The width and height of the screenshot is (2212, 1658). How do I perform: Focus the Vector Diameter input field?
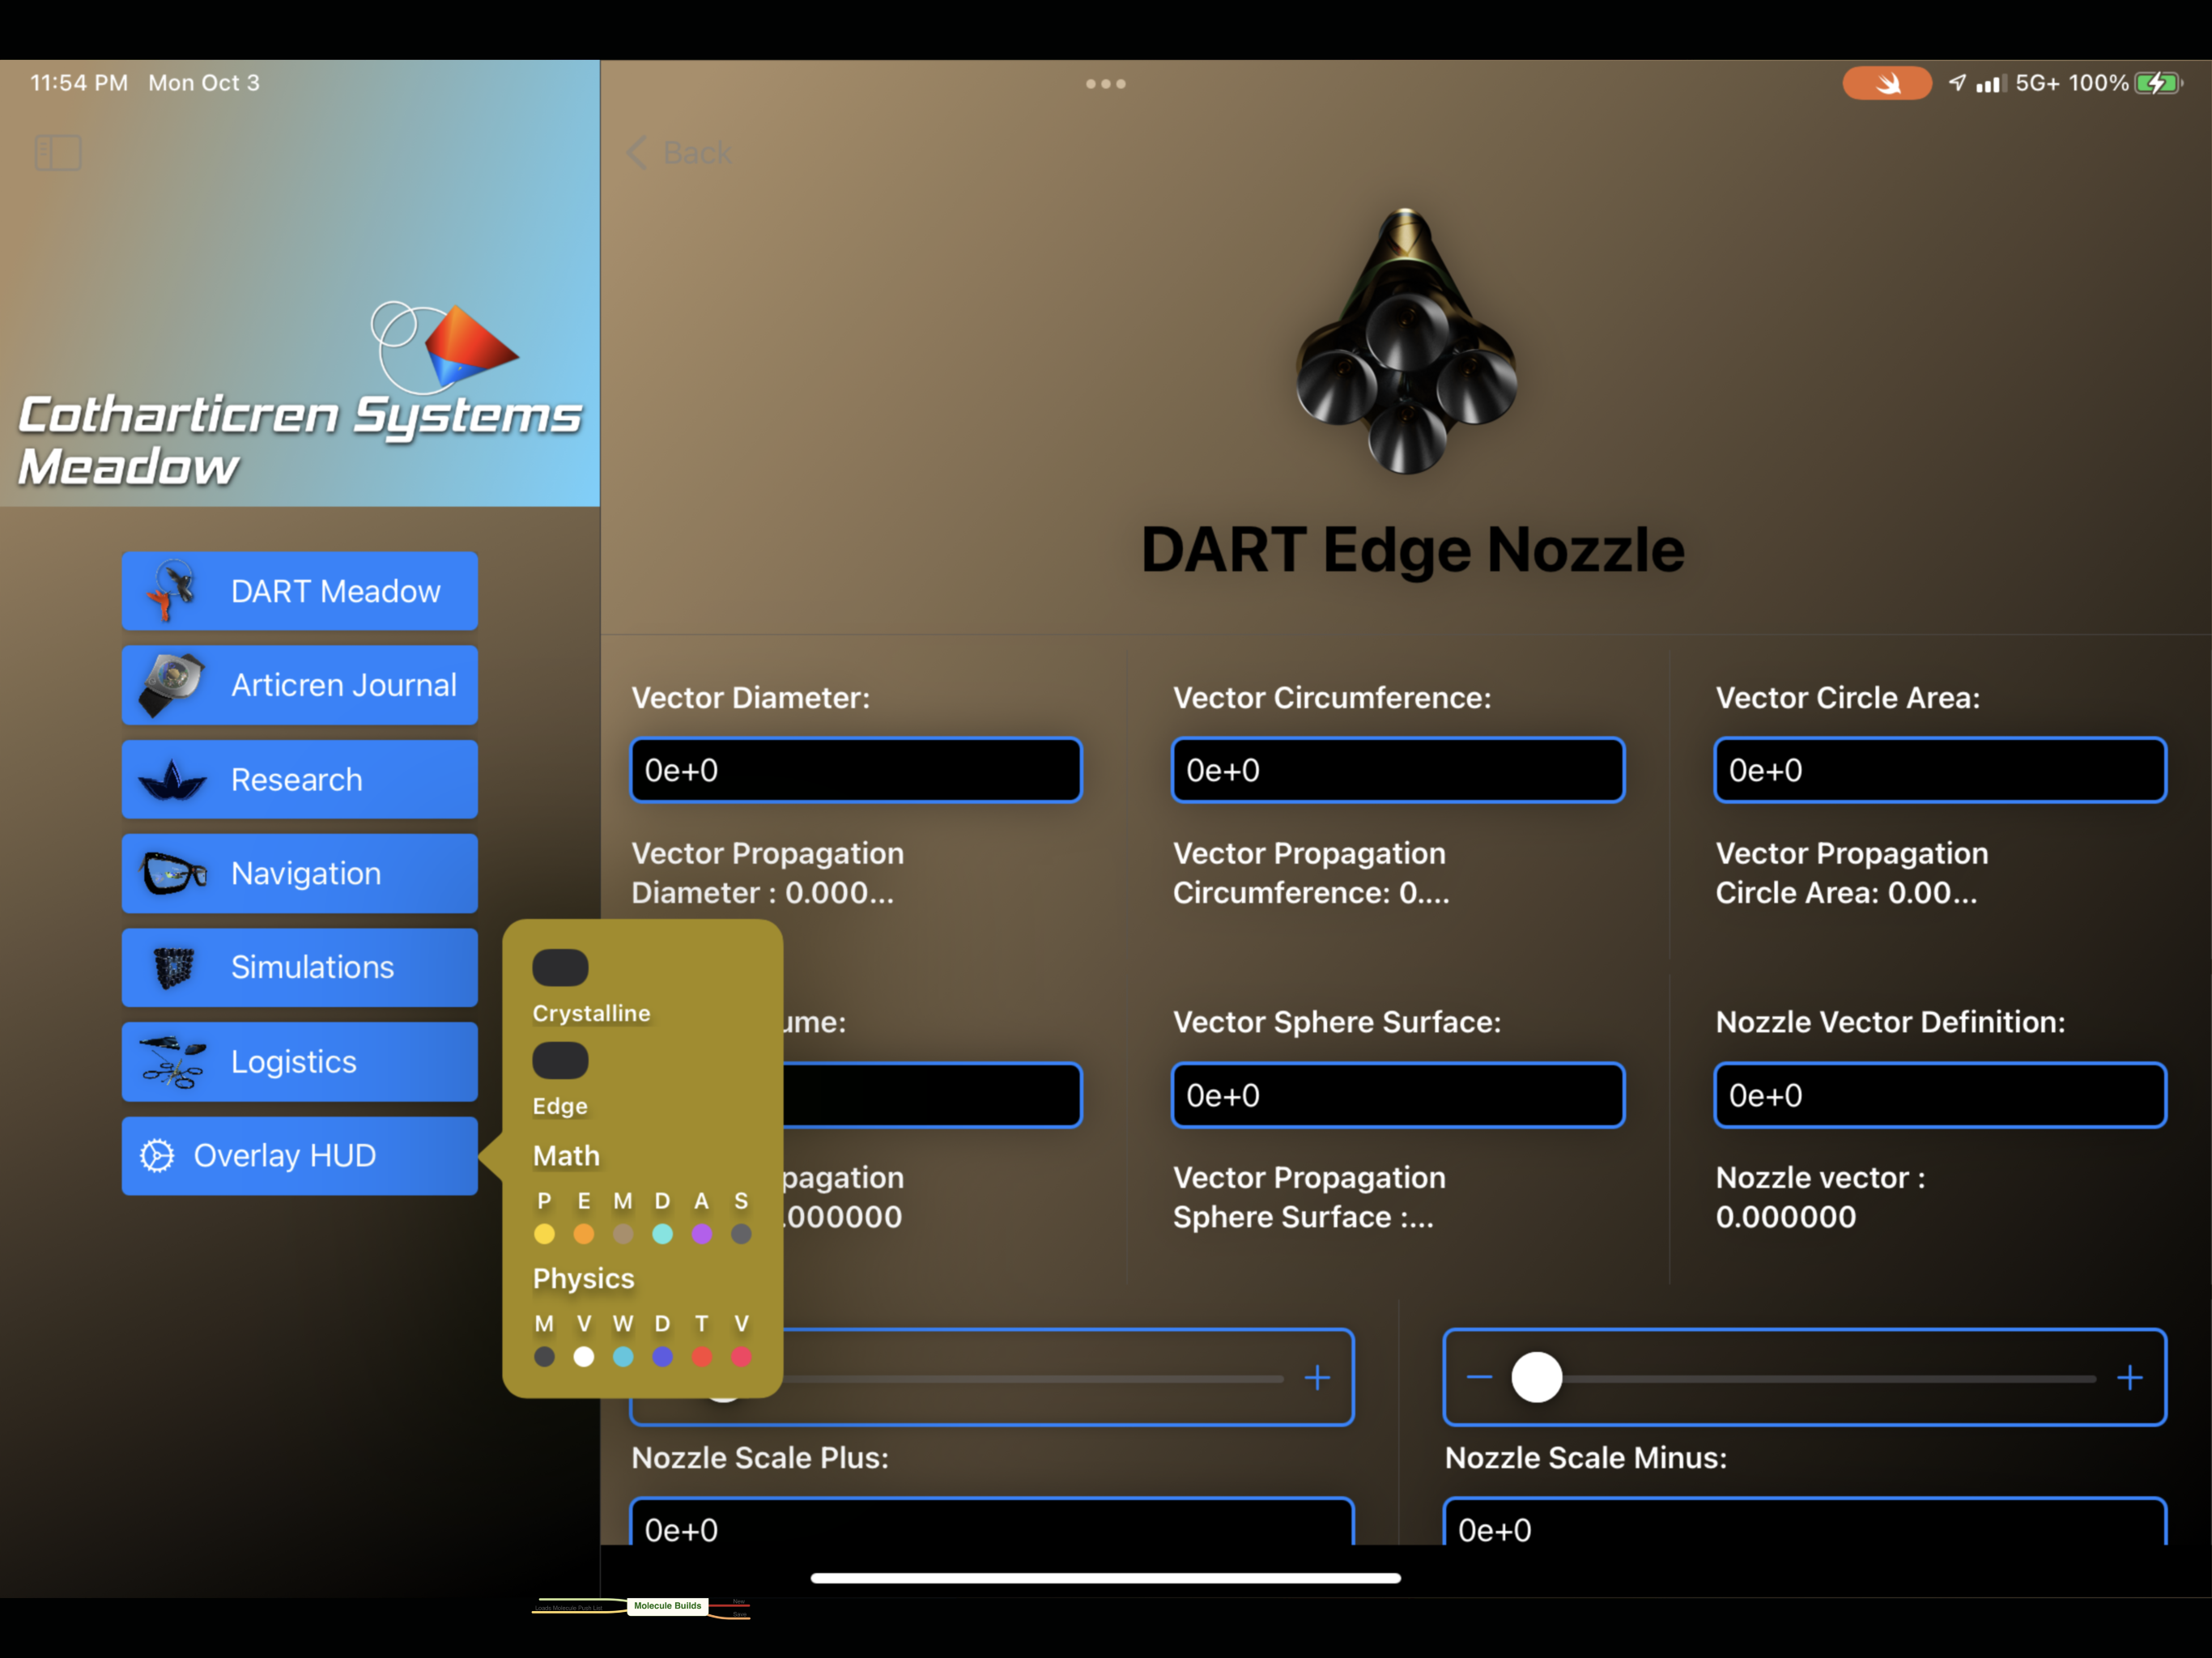coord(856,770)
